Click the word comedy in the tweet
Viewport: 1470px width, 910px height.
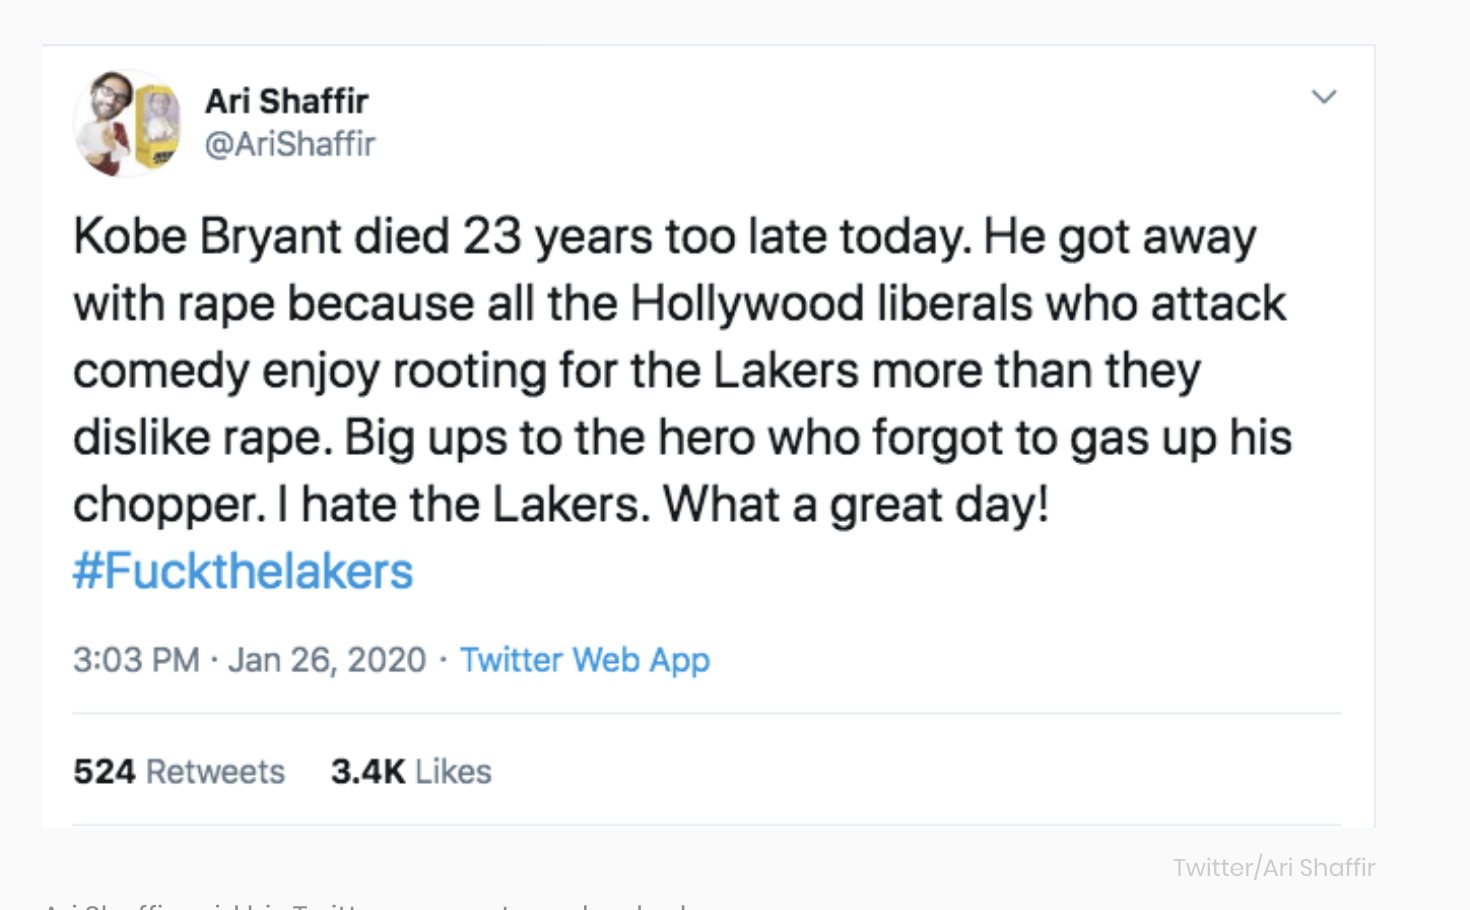click(160, 371)
